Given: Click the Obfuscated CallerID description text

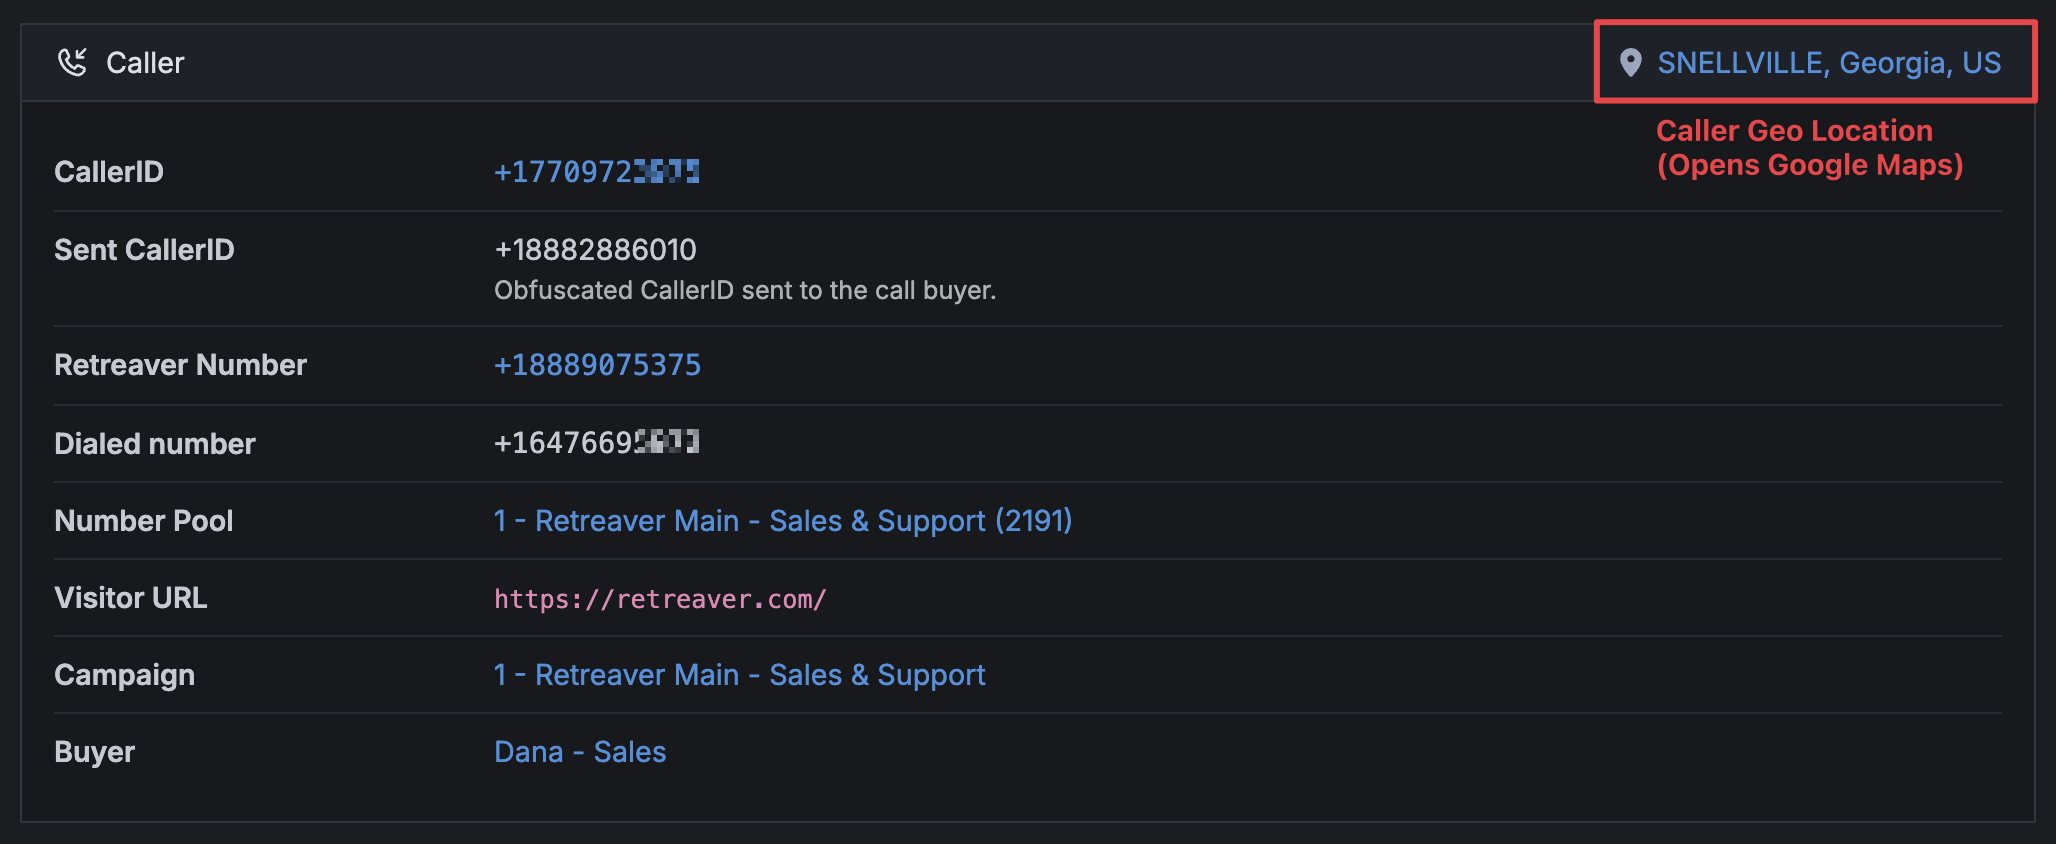Looking at the screenshot, I should click(745, 290).
